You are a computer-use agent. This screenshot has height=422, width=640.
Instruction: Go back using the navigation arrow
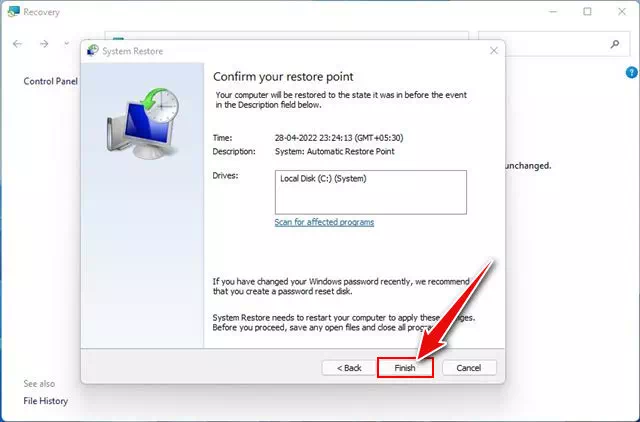click(18, 44)
